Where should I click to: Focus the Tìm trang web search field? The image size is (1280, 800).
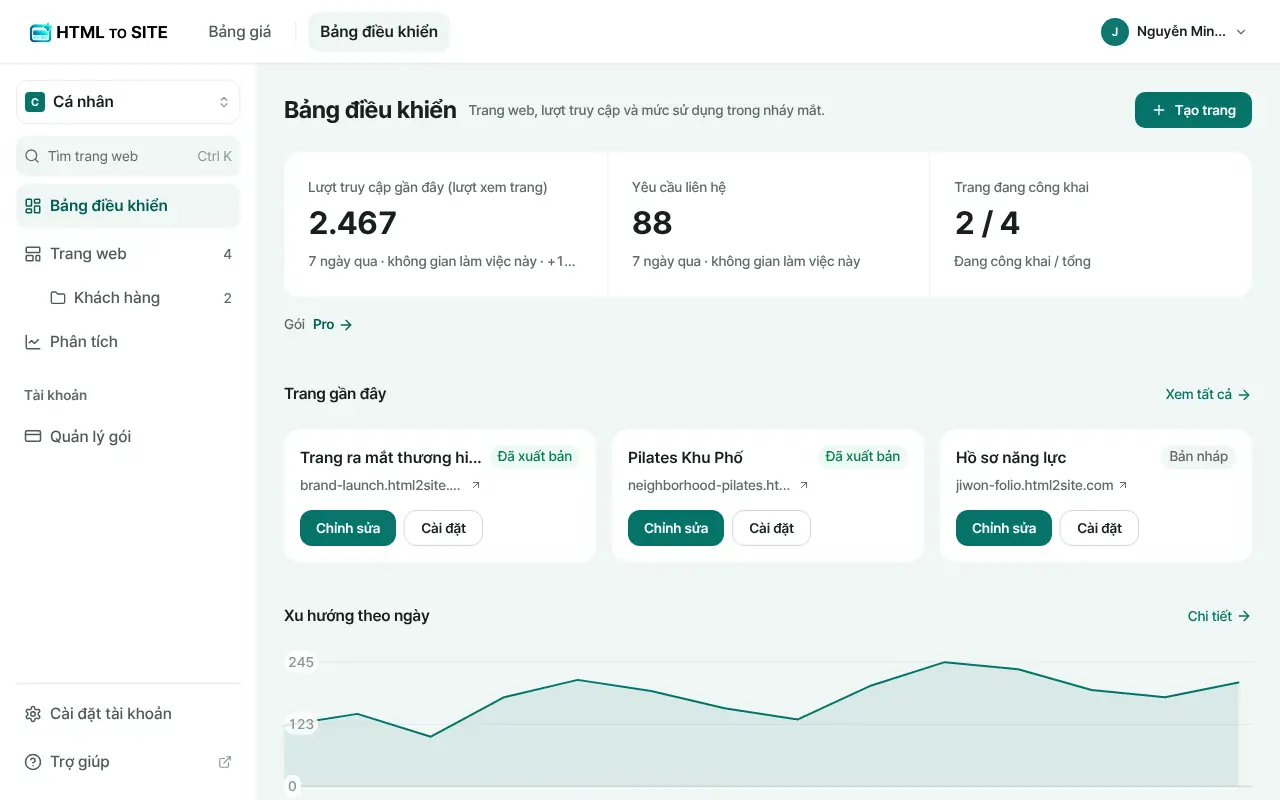tap(128, 156)
